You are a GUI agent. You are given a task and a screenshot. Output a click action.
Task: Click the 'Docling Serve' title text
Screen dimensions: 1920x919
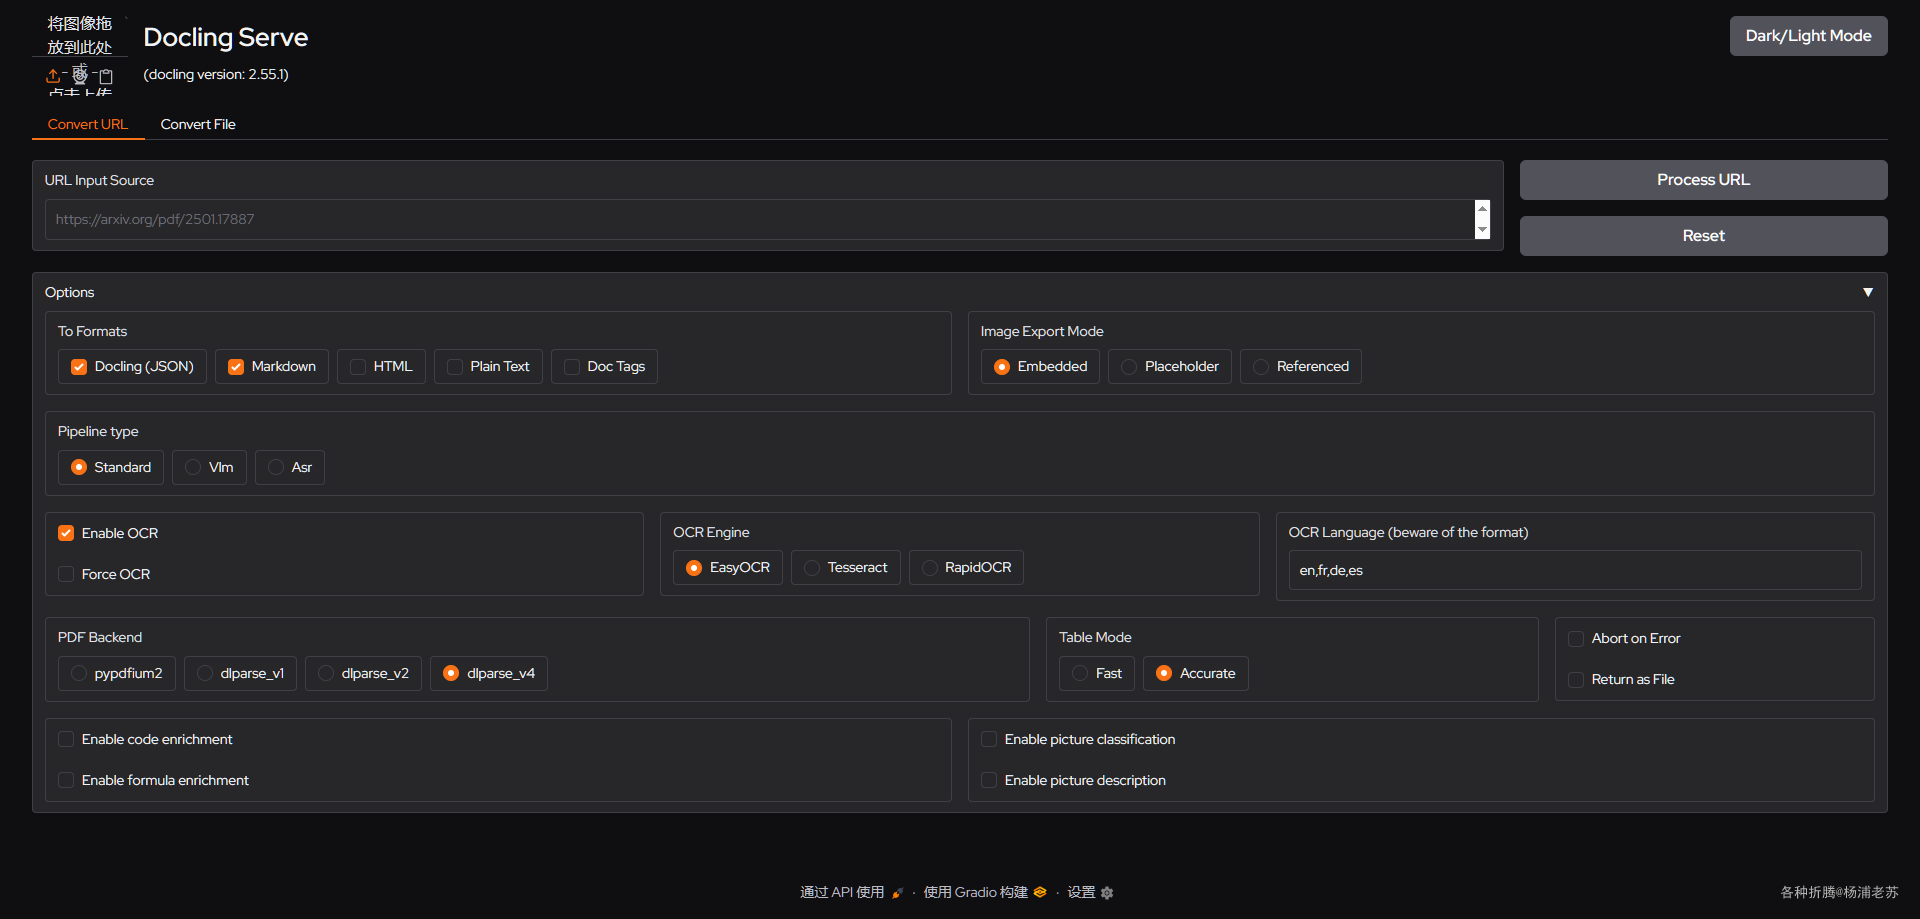pyautogui.click(x=226, y=38)
